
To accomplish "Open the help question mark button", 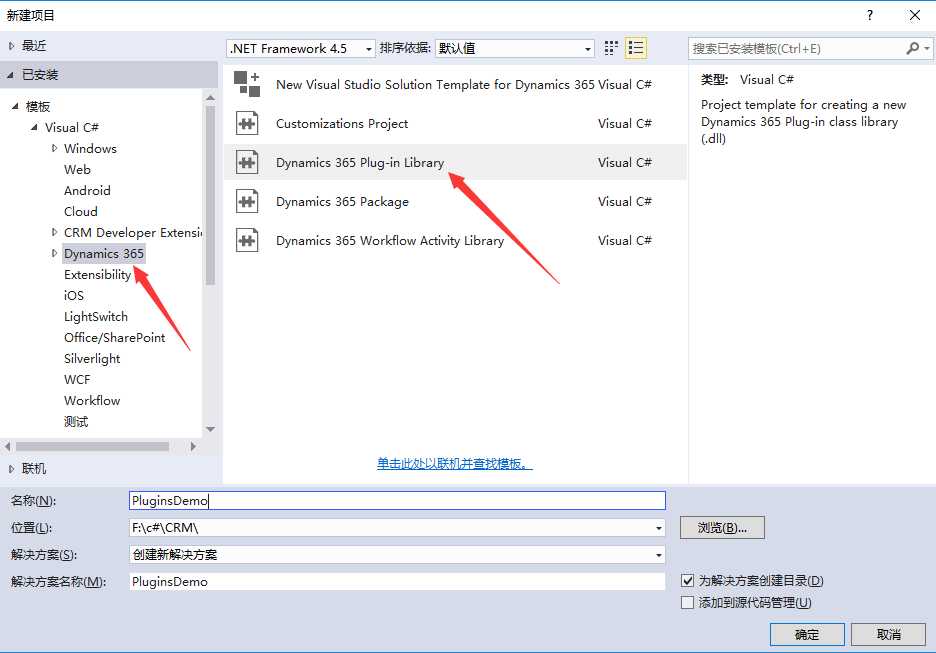I will [x=870, y=16].
